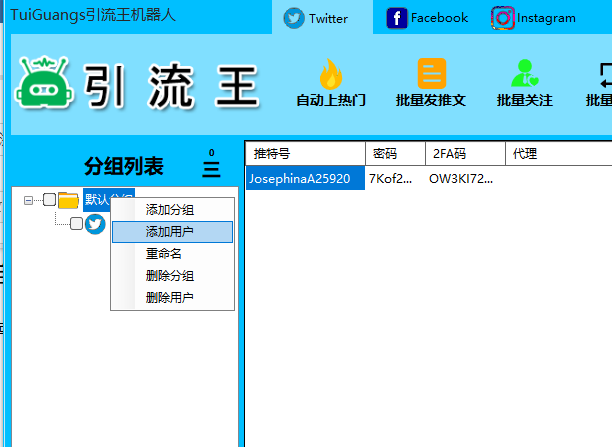
Task: Switch to the Twitter tab
Action: 317,18
